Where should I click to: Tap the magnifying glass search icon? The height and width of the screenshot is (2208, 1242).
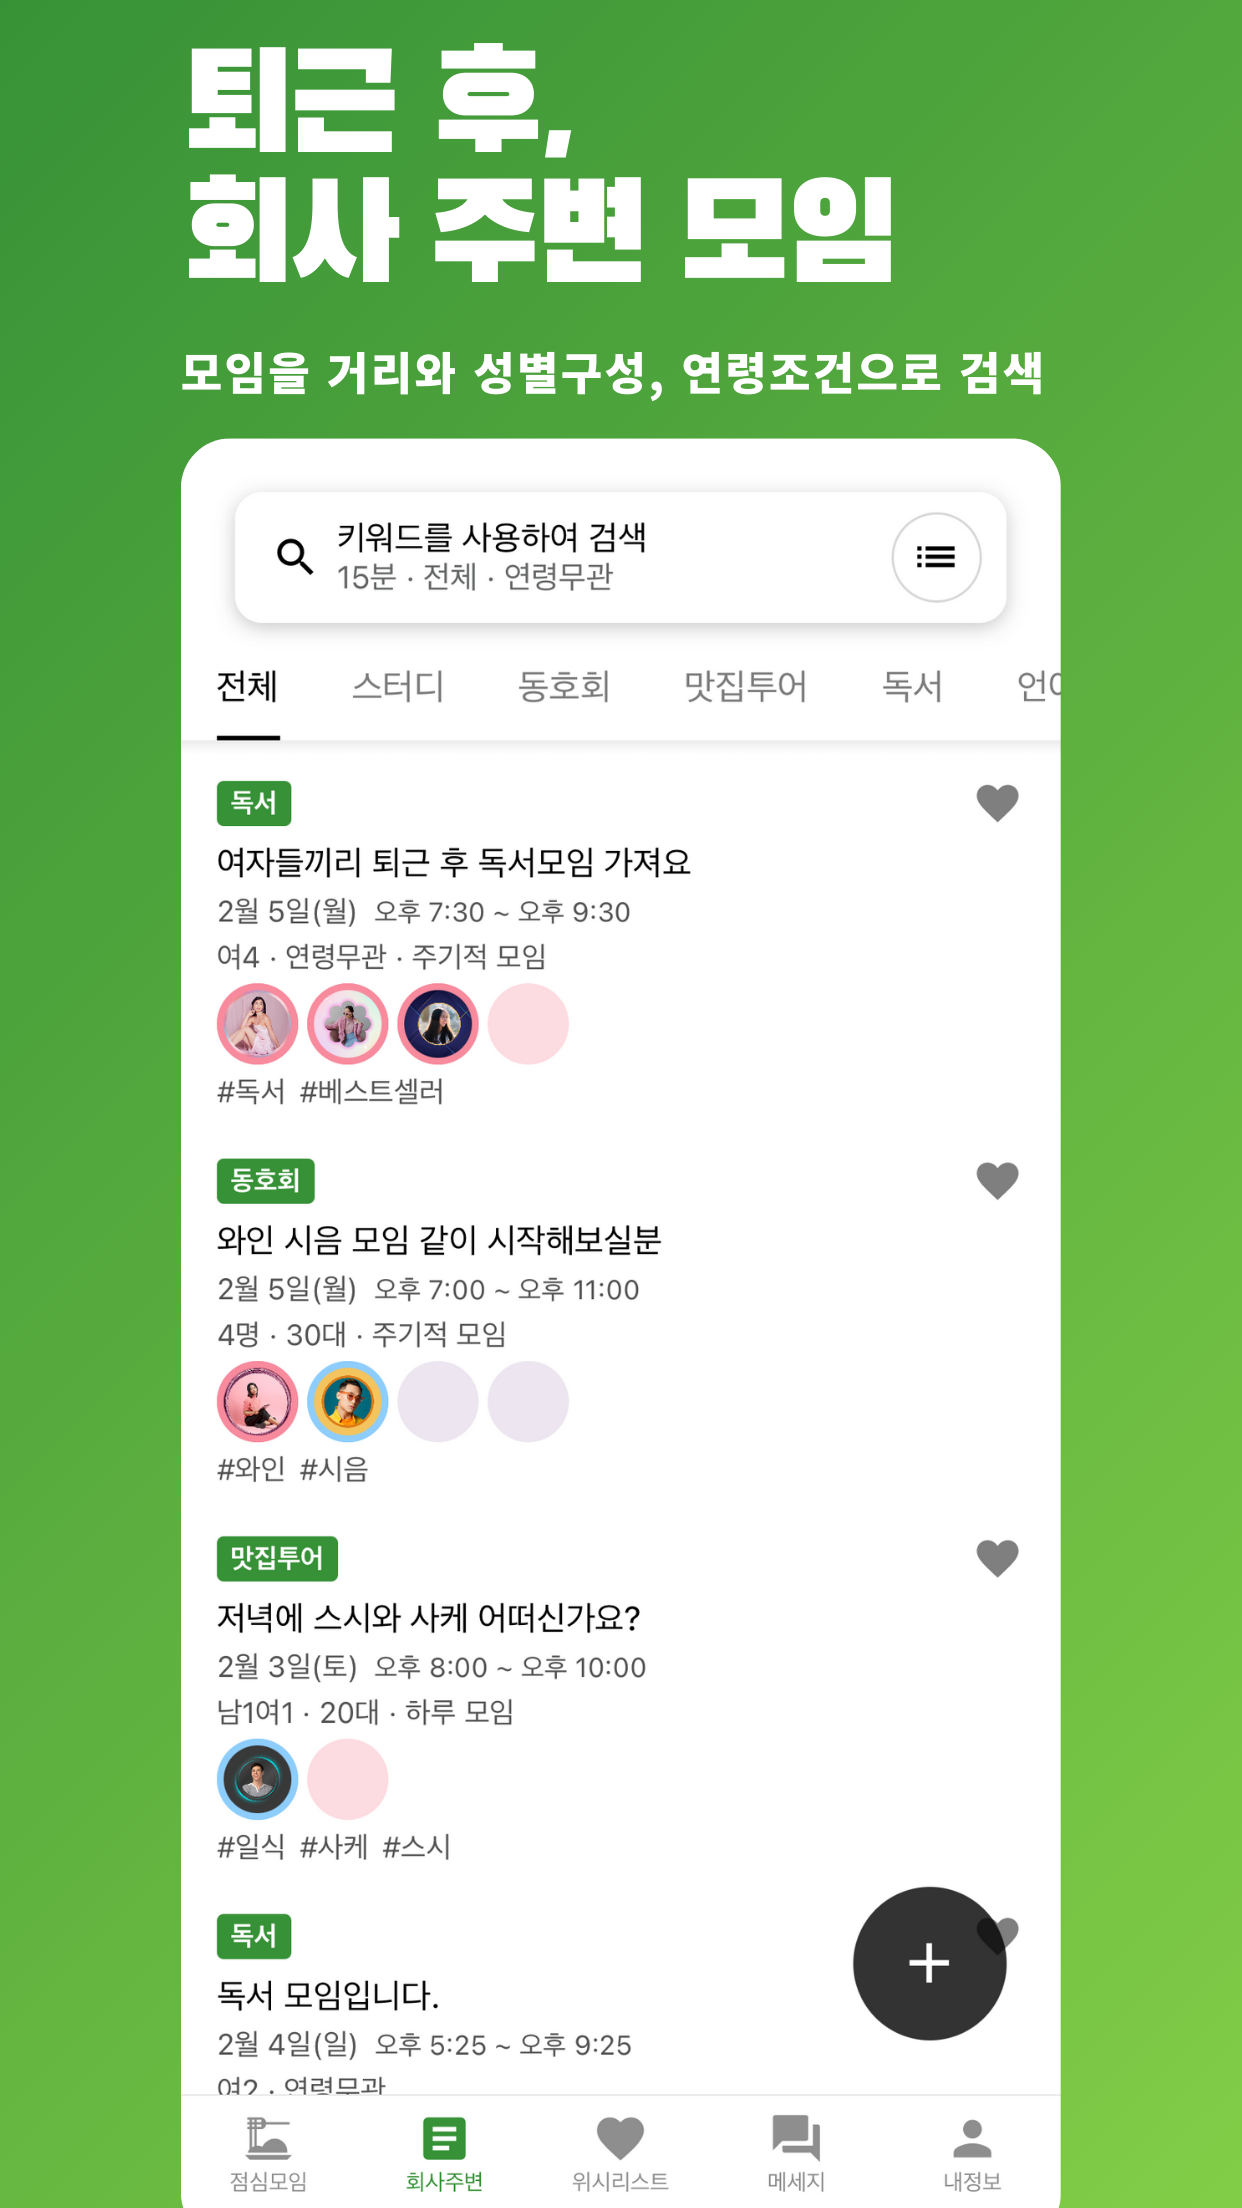(x=295, y=556)
